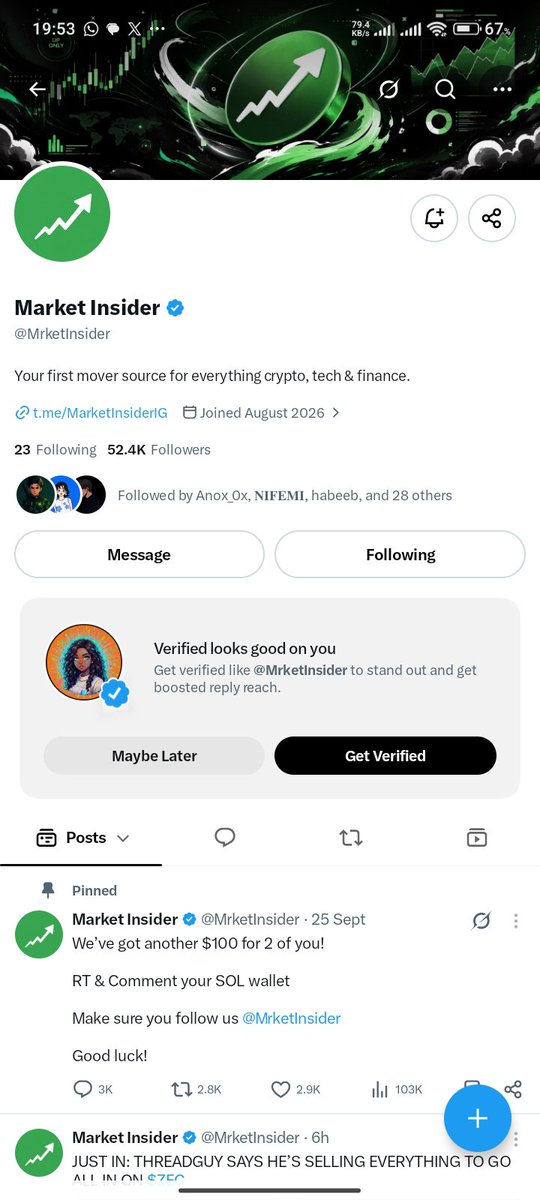Dismiss with Maybe Later
540x1200 pixels.
pyautogui.click(x=154, y=756)
